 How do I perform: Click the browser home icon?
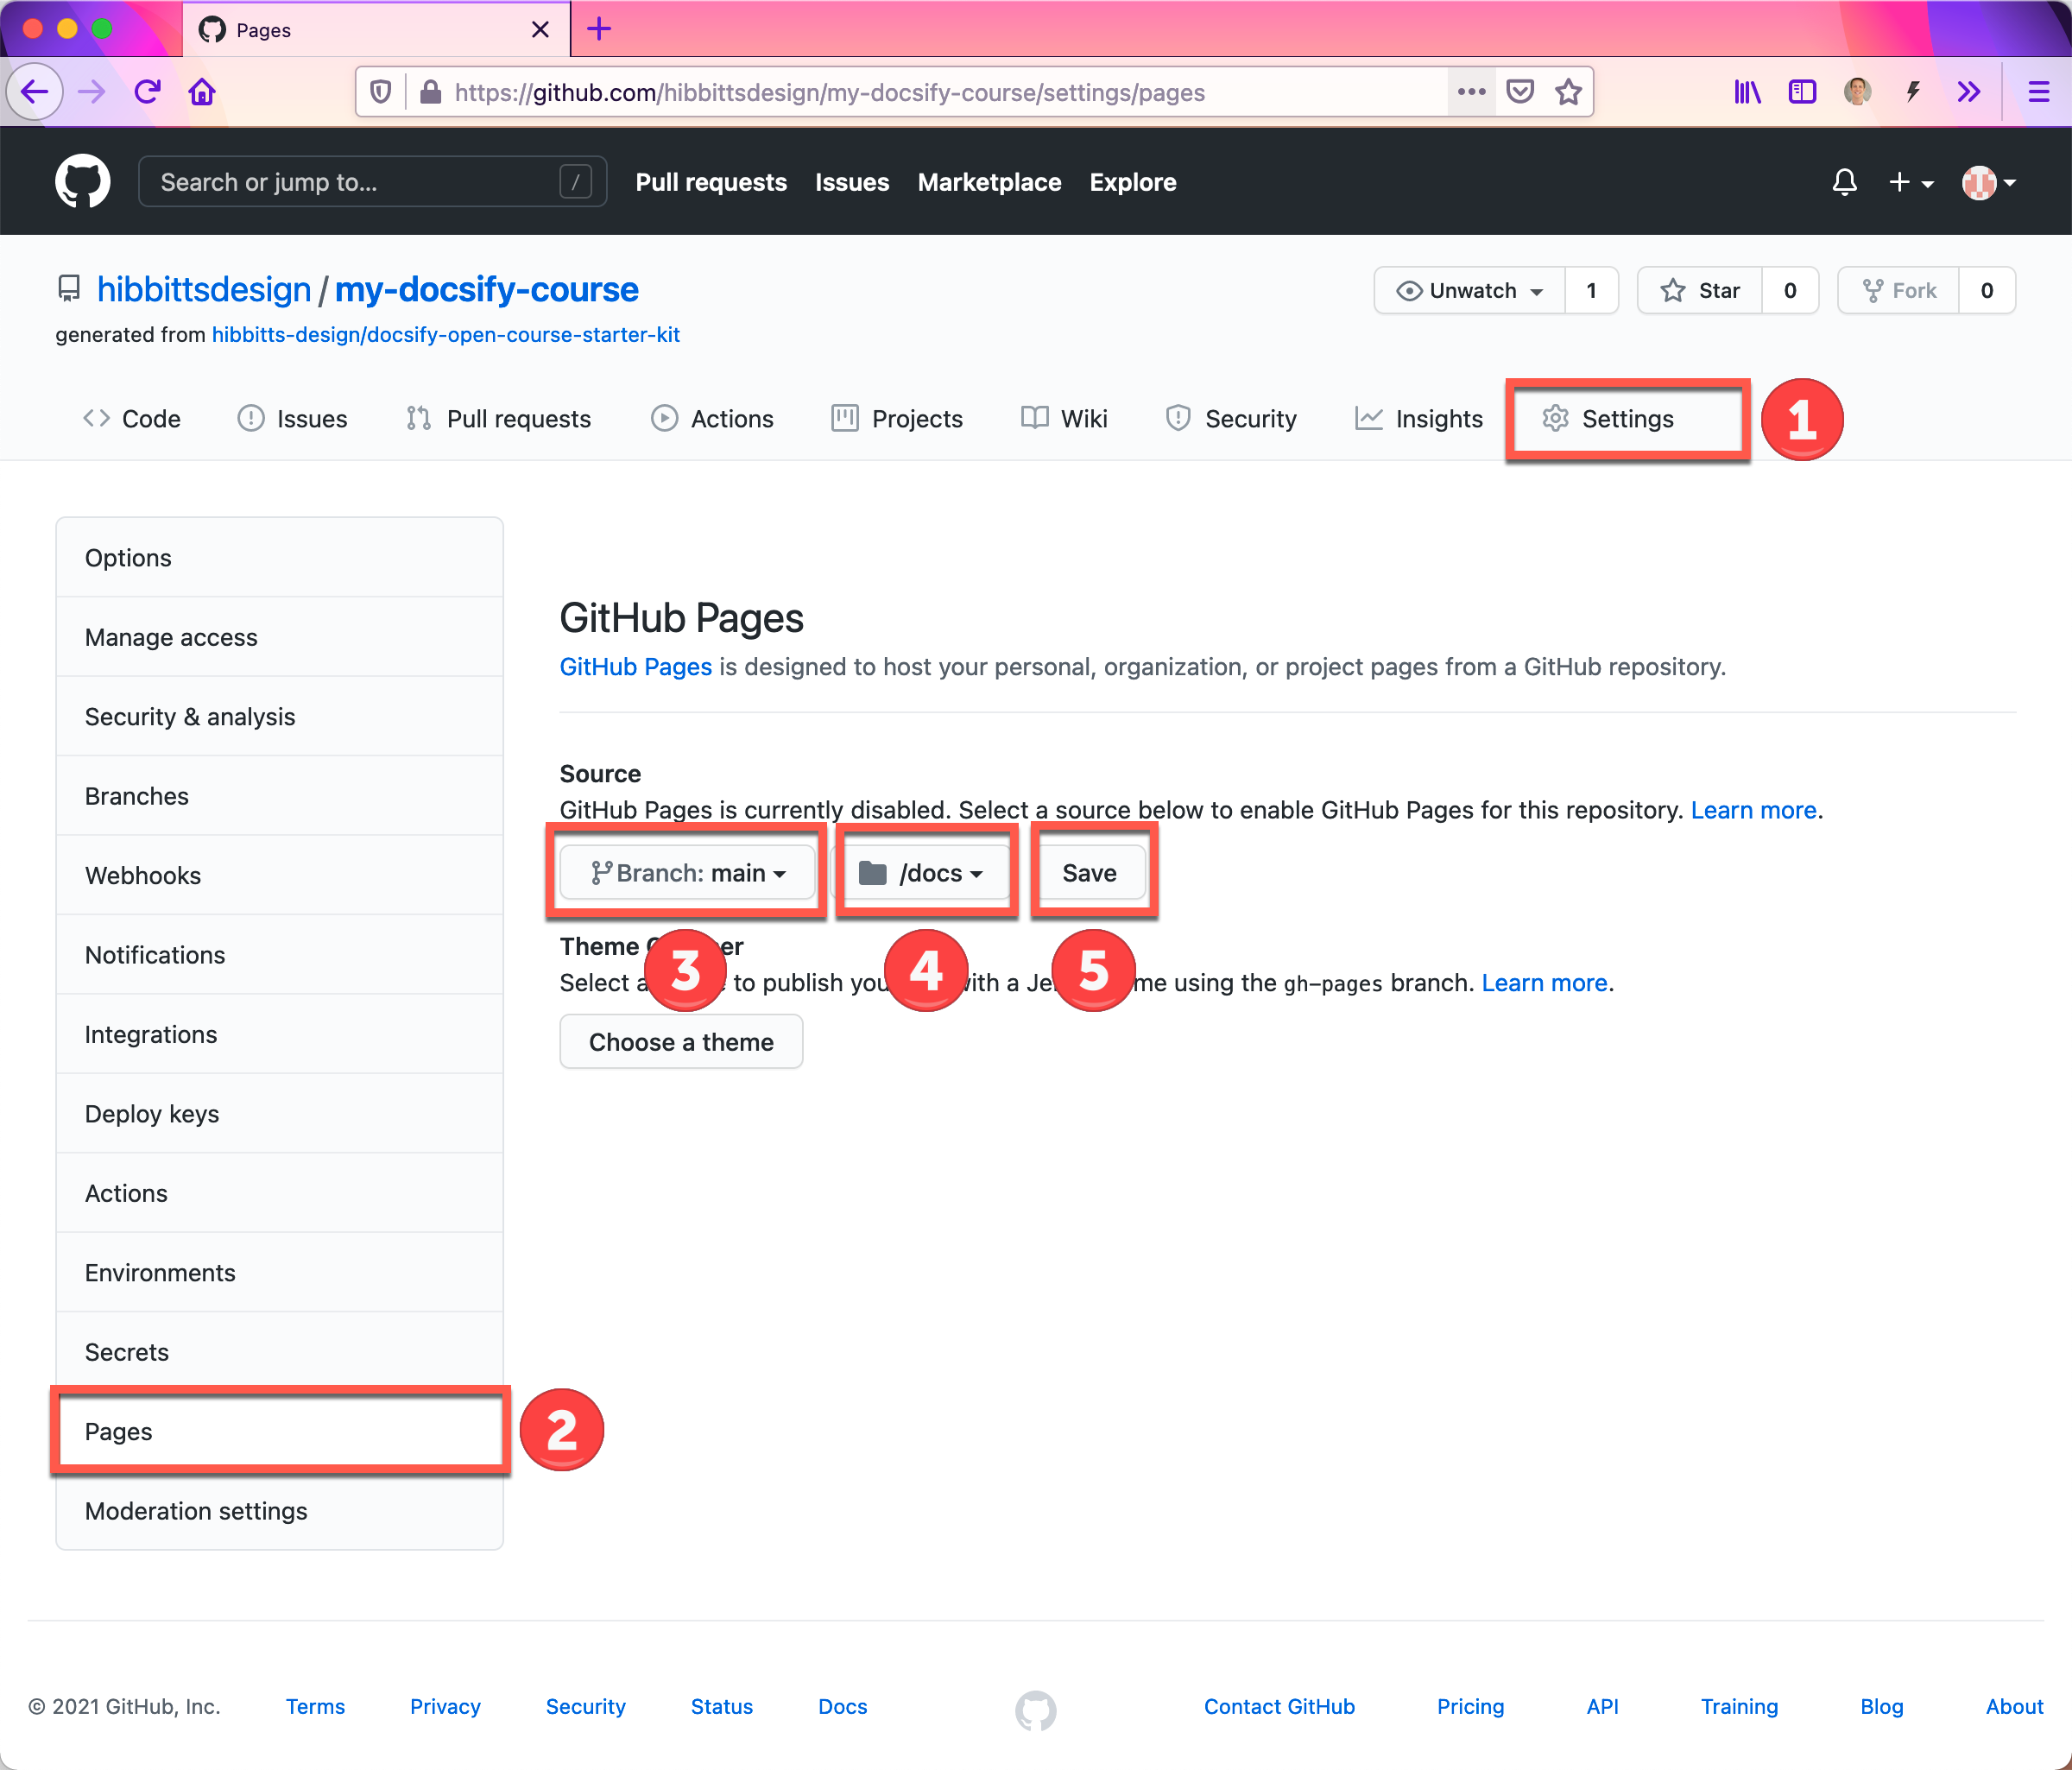point(202,92)
